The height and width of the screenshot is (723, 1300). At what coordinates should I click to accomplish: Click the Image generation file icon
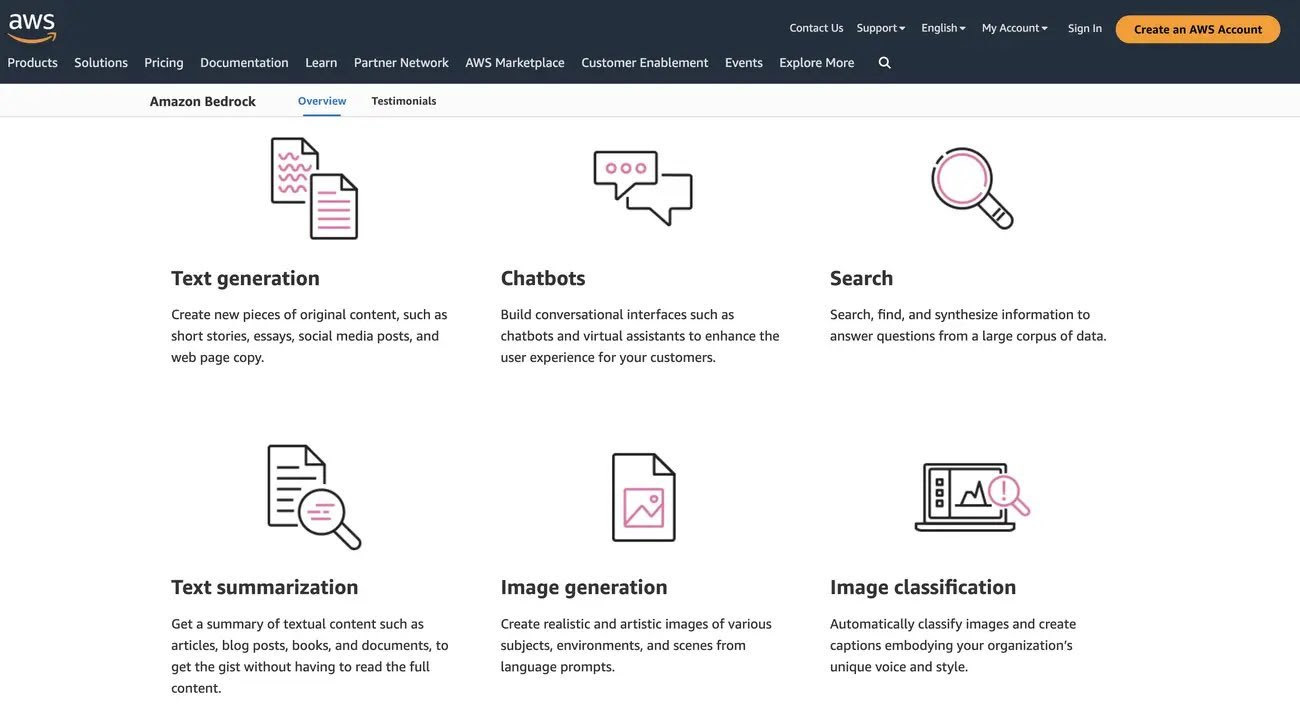click(644, 497)
